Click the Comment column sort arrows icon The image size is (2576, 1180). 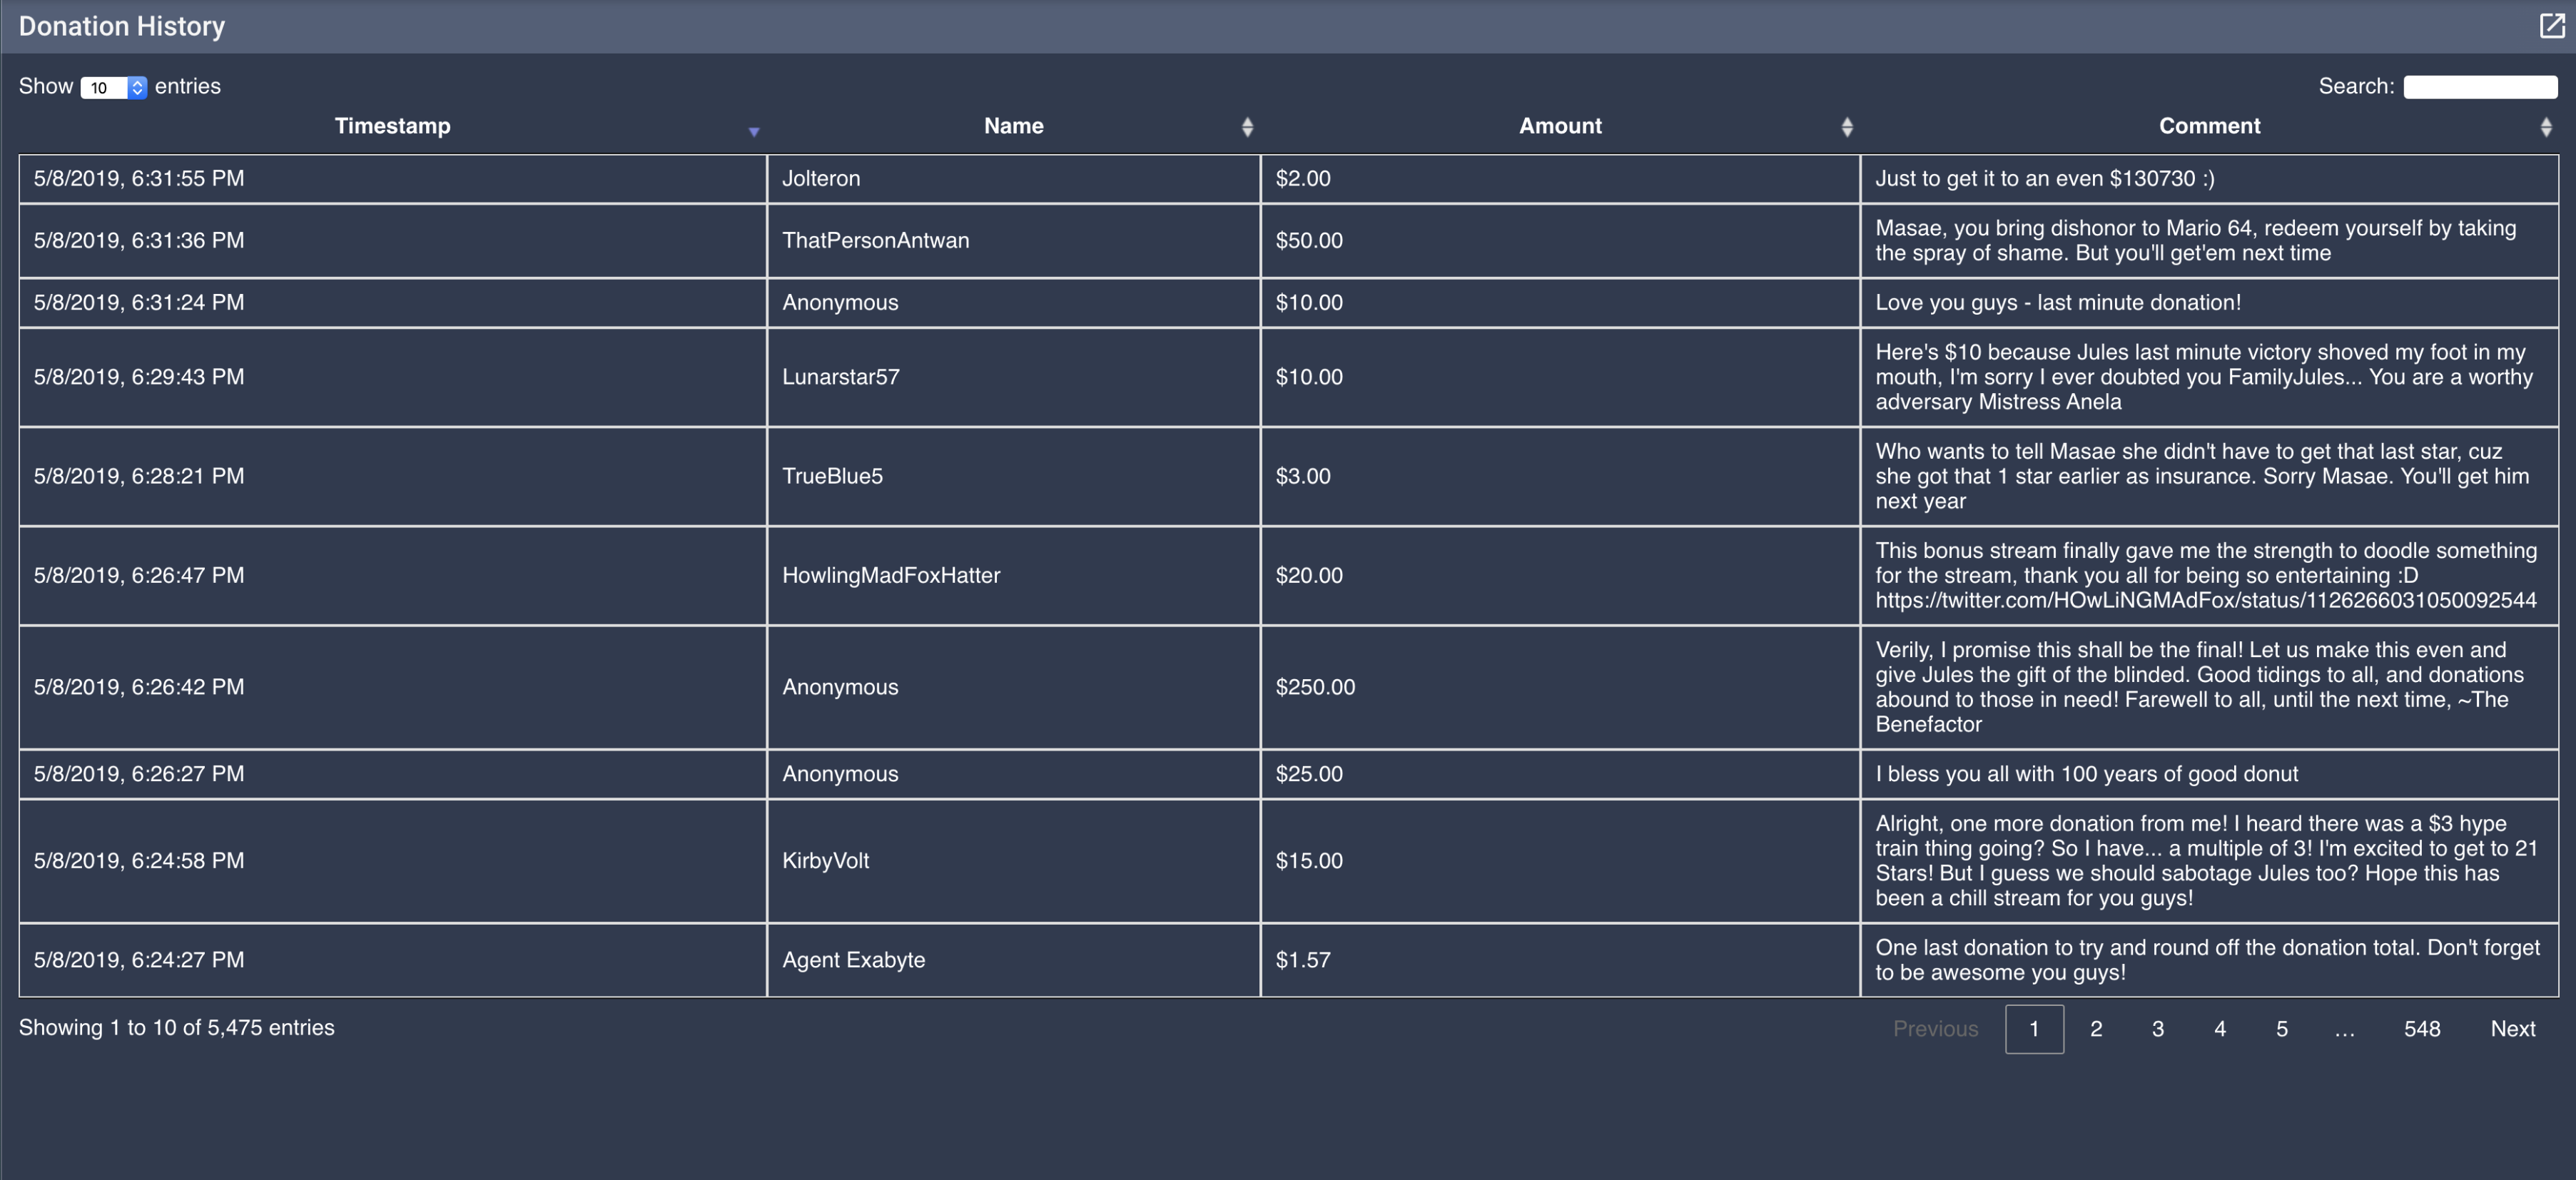point(2545,127)
